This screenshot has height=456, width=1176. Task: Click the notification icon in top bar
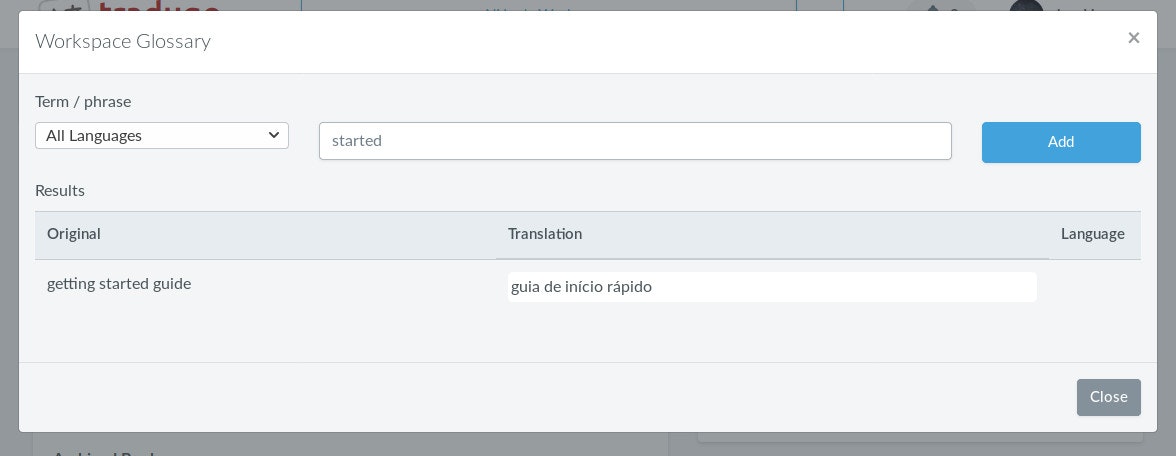point(934,6)
